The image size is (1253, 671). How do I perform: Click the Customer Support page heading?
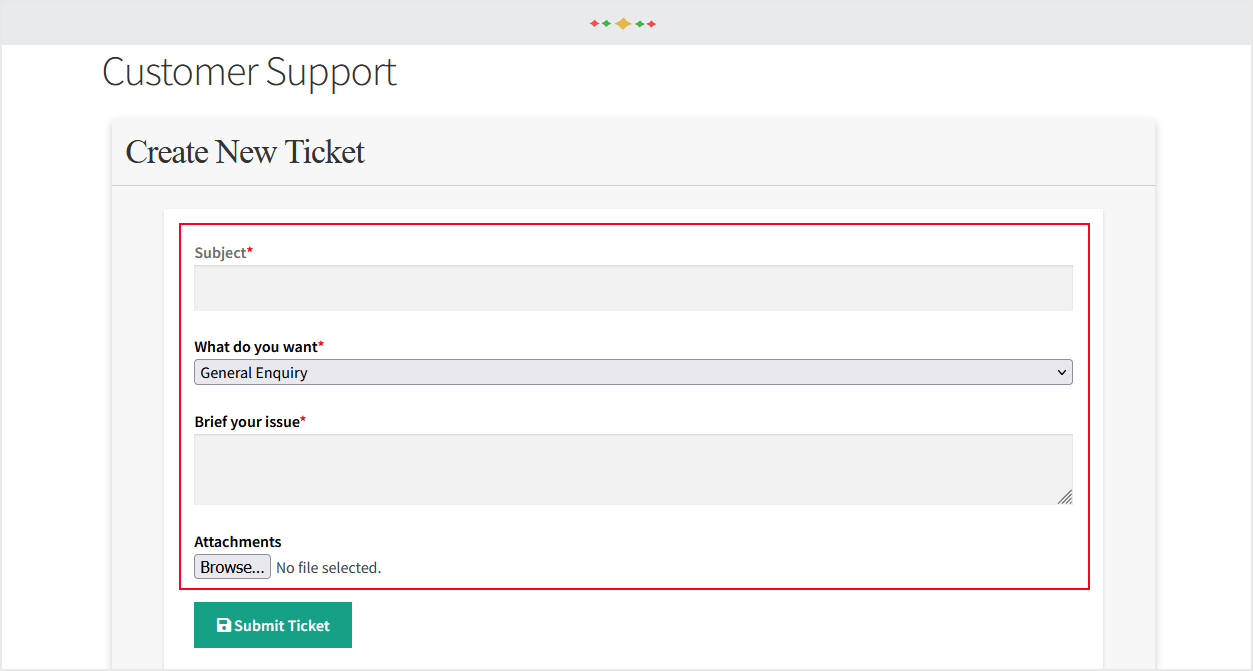click(x=249, y=71)
